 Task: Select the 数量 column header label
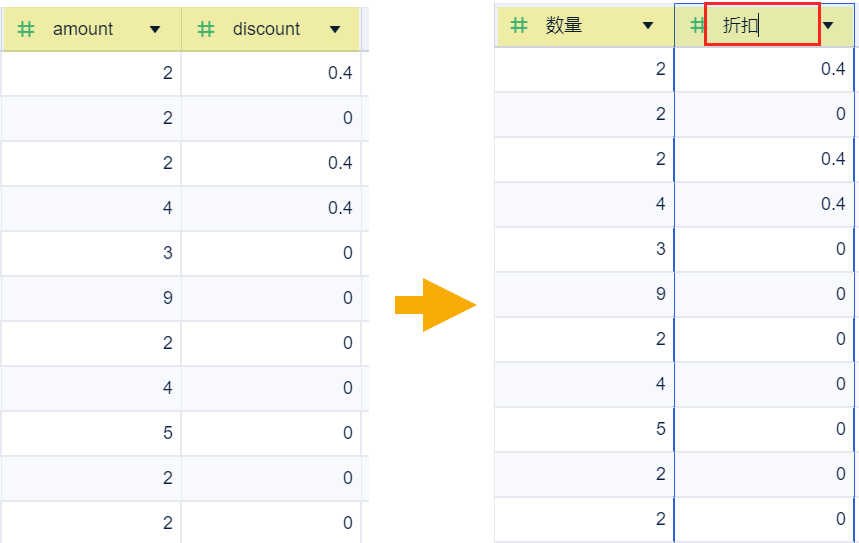[564, 26]
